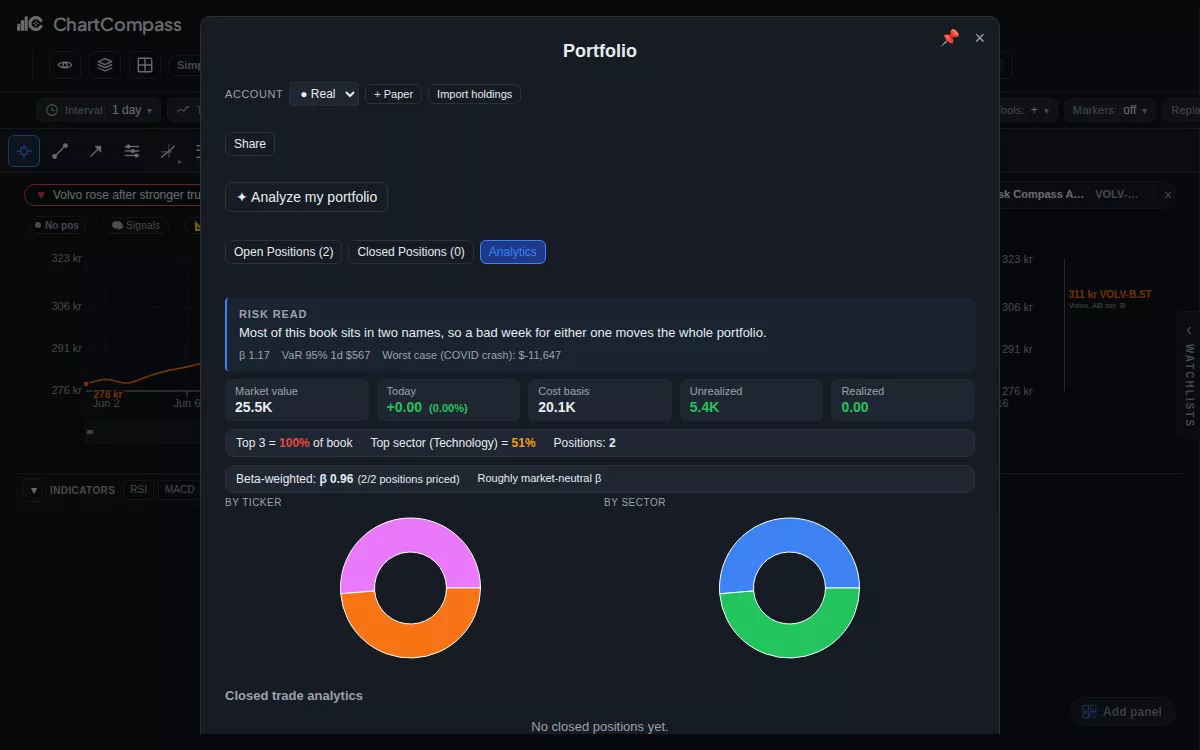Toggle the RSI indicator chip
The image size is (1200, 750).
tap(137, 490)
